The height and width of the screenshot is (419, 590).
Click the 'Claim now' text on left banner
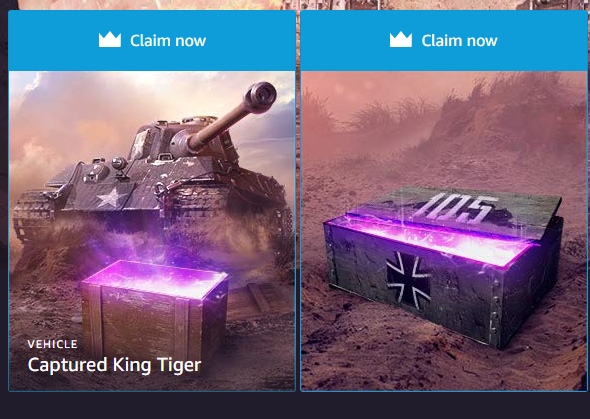pos(168,41)
